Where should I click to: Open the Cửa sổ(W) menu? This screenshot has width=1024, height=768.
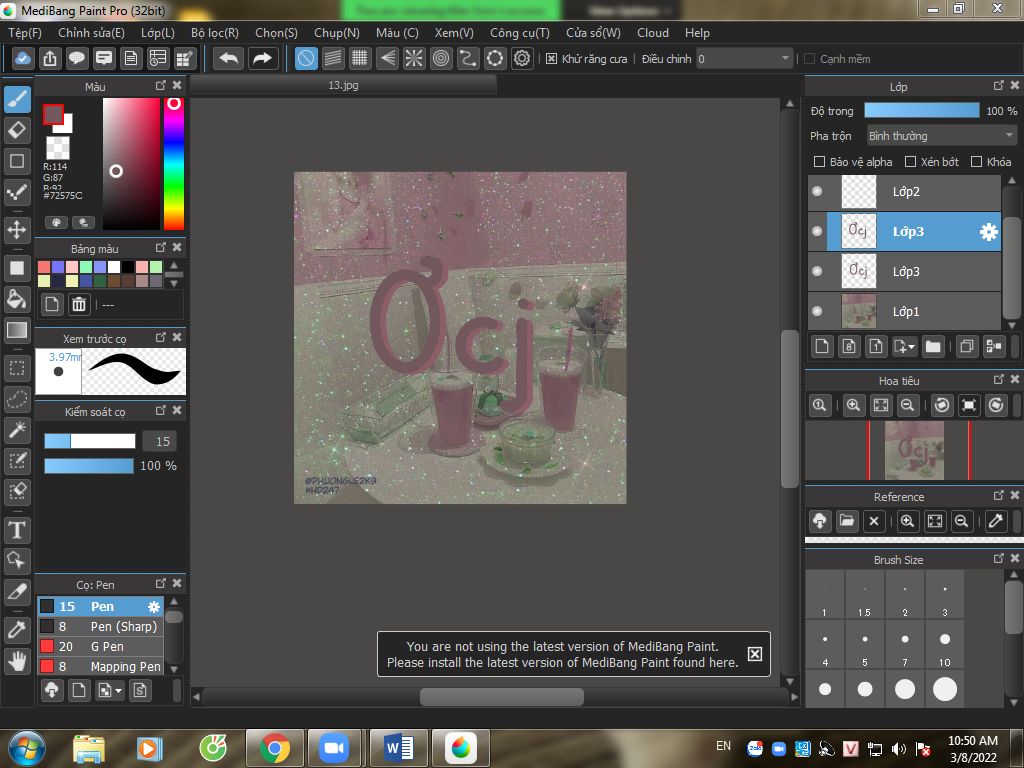[x=593, y=33]
